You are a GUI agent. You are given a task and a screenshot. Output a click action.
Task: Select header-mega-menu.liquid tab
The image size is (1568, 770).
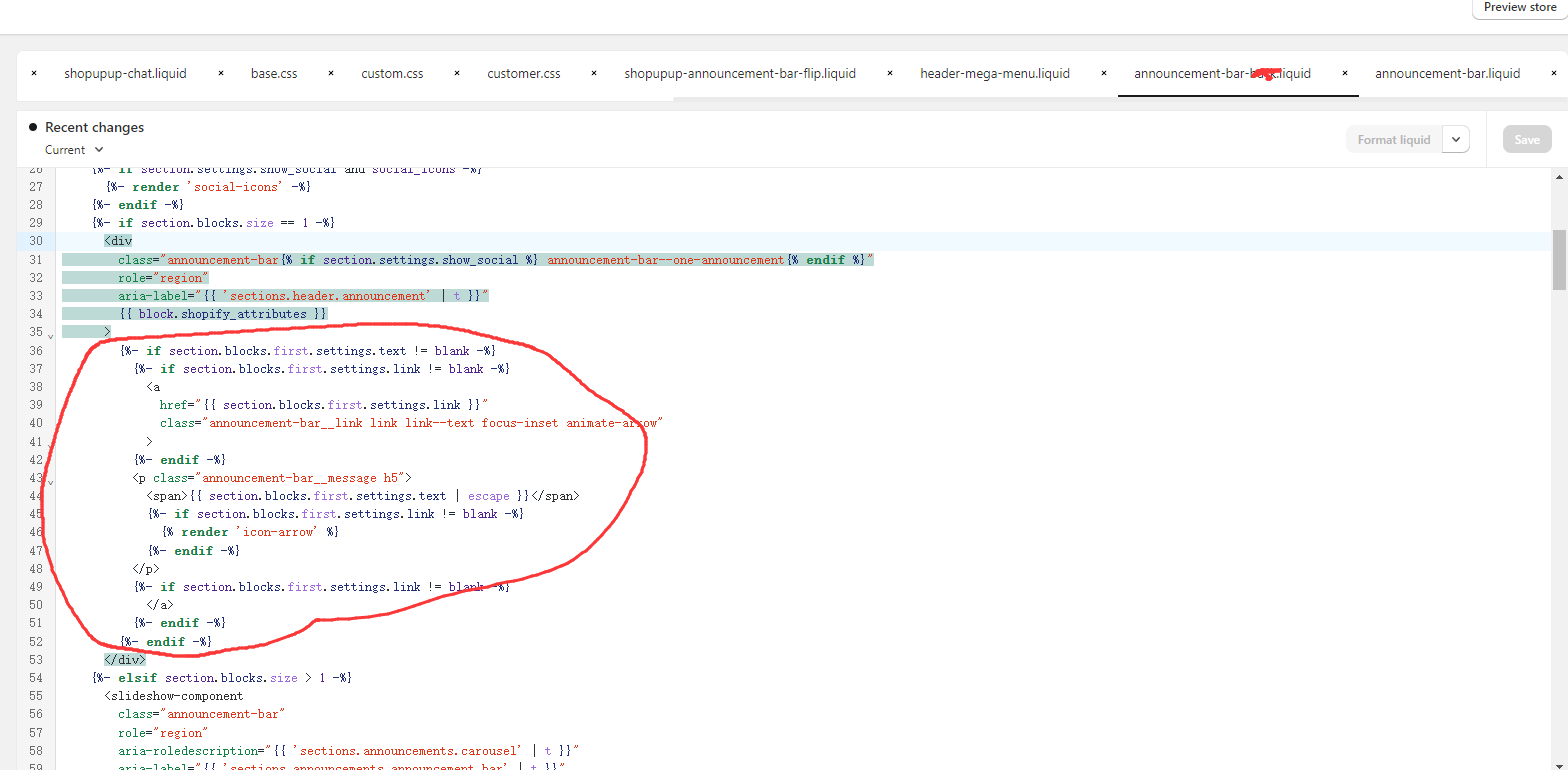point(995,73)
